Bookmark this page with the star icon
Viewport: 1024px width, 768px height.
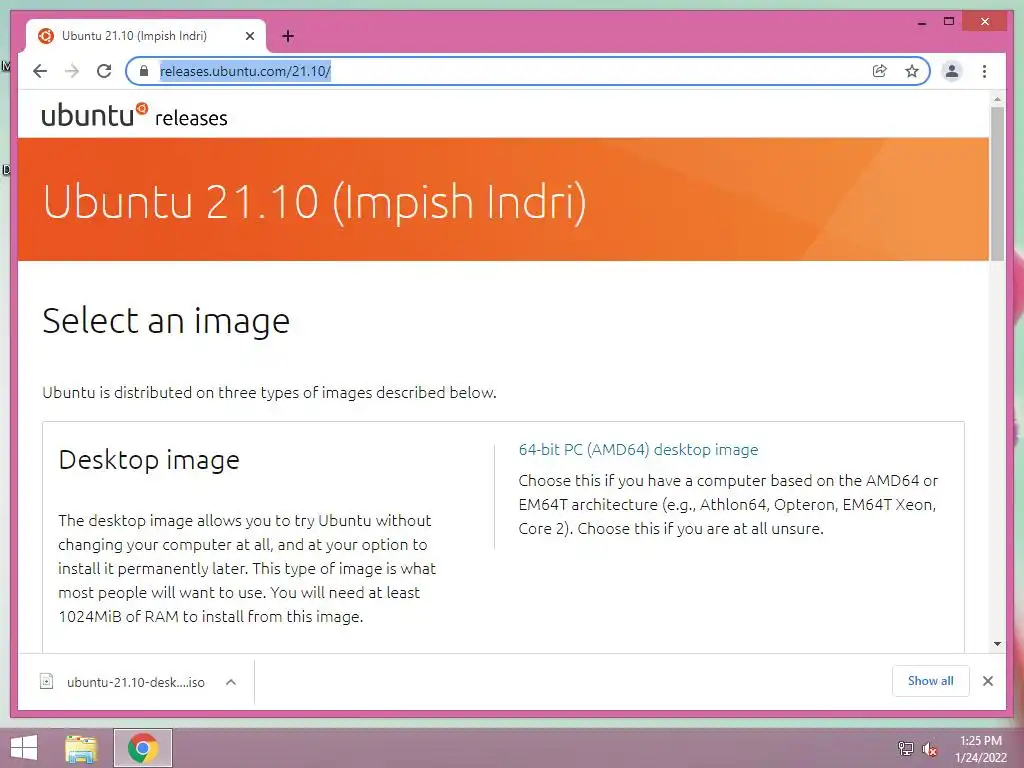[912, 71]
